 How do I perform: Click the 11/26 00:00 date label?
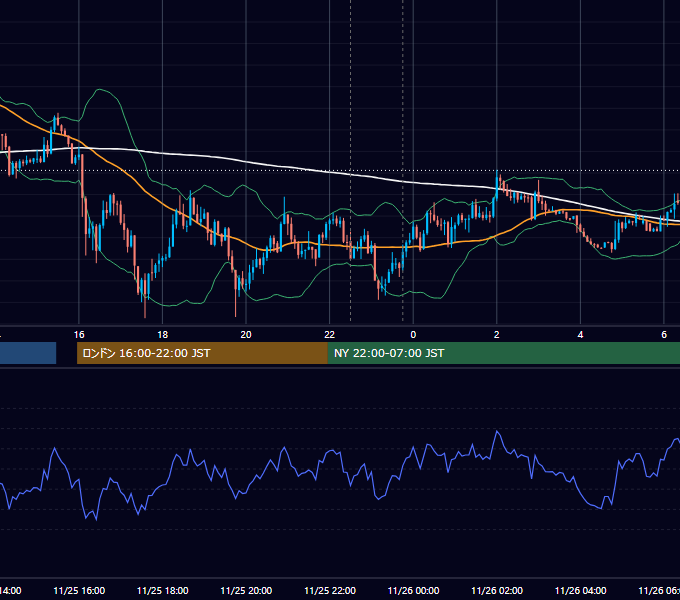pyautogui.click(x=413, y=590)
